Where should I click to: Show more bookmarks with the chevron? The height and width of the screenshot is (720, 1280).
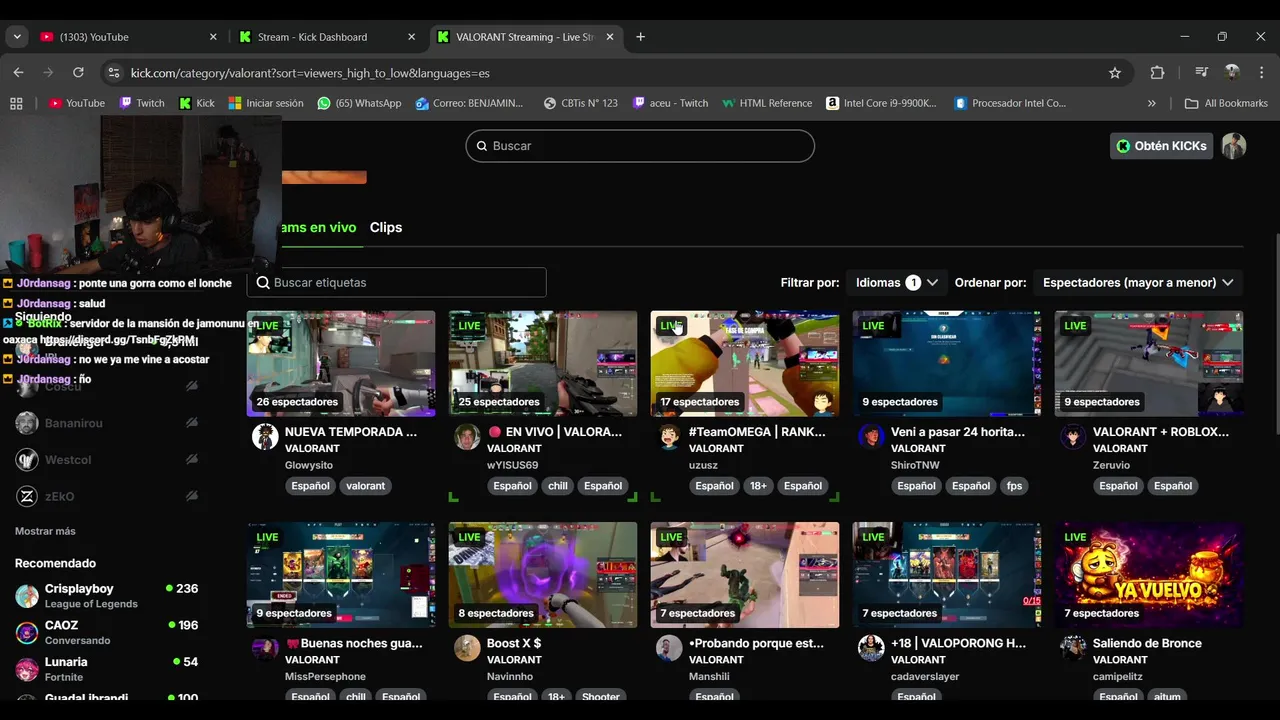(1151, 103)
